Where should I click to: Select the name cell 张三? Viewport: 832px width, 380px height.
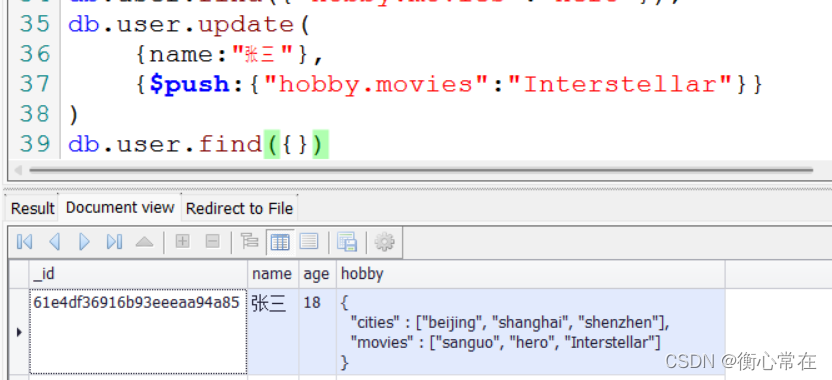pyautogui.click(x=273, y=332)
